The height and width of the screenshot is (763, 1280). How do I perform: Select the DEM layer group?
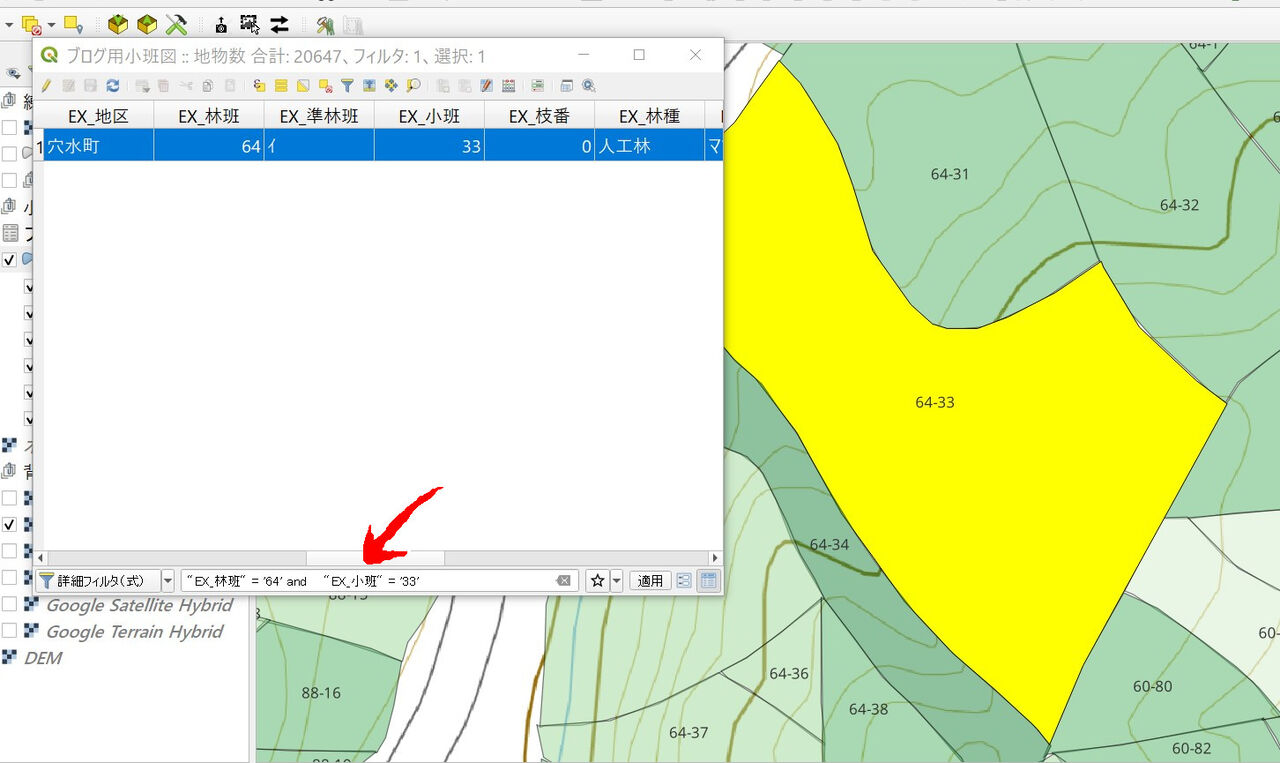[42, 658]
